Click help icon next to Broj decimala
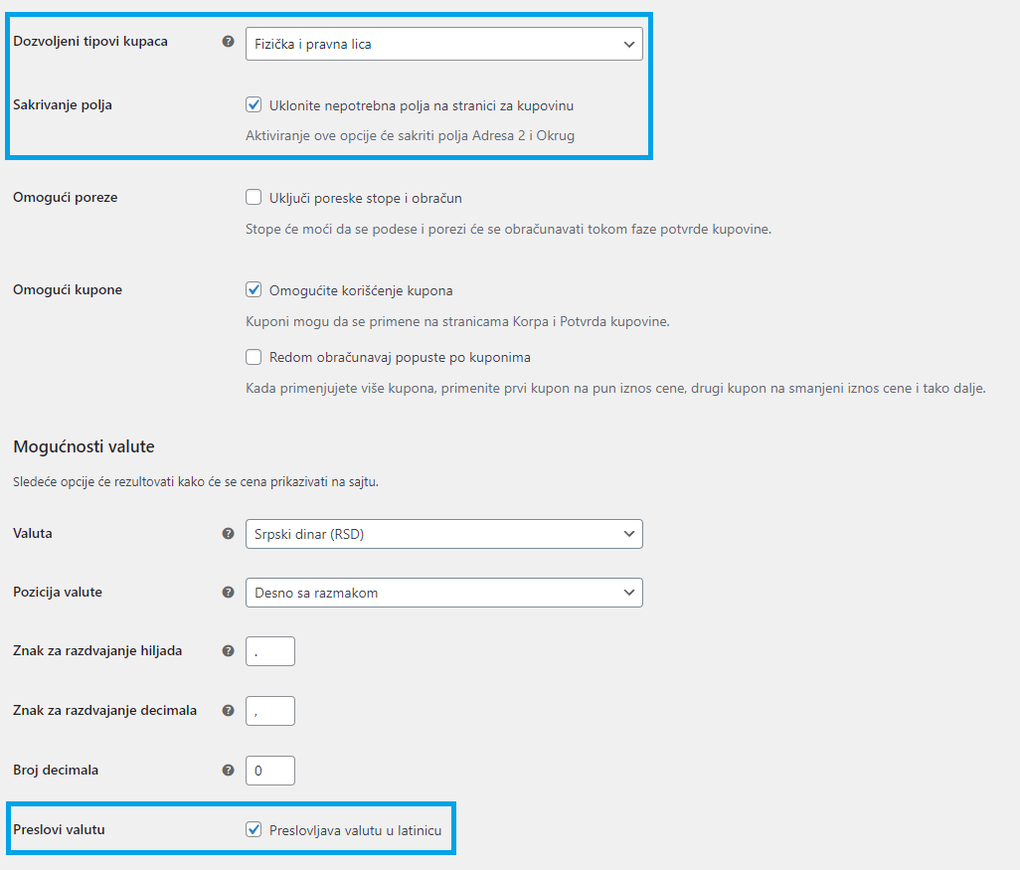 point(228,771)
